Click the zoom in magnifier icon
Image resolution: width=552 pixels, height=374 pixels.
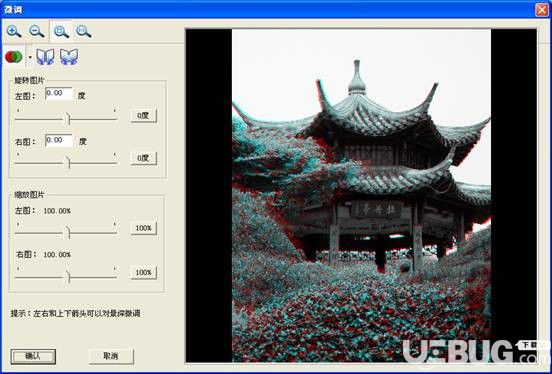pyautogui.click(x=14, y=31)
